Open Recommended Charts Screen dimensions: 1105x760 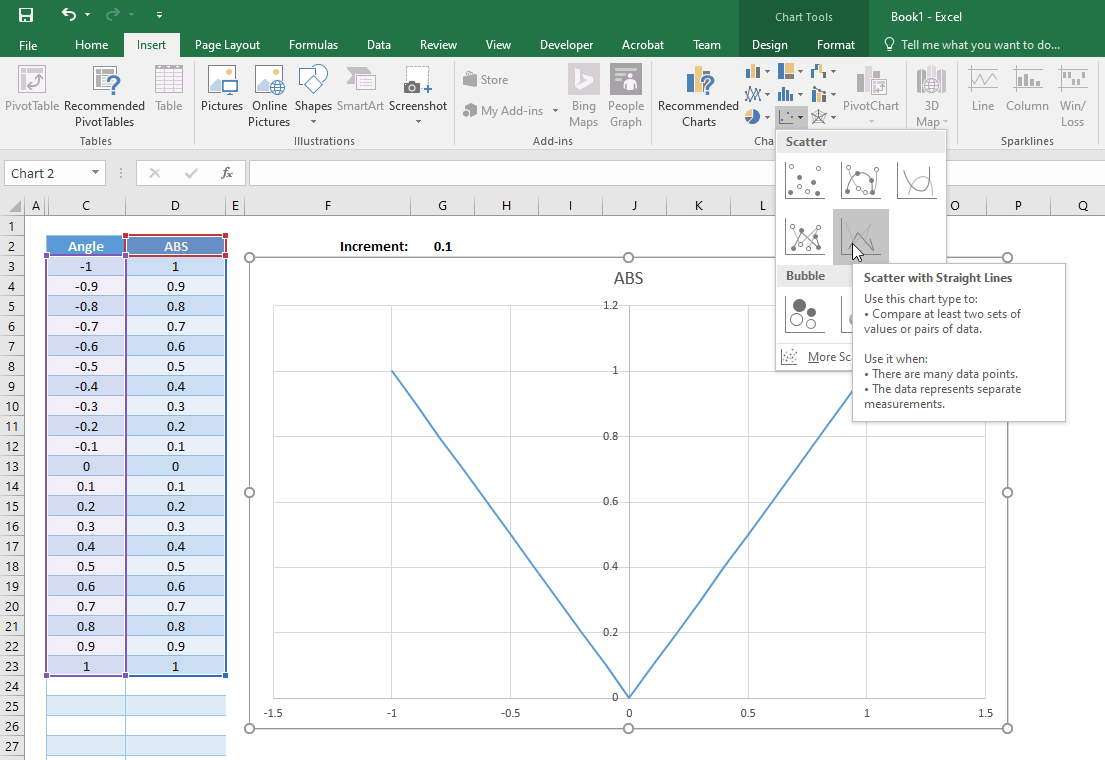pos(698,97)
